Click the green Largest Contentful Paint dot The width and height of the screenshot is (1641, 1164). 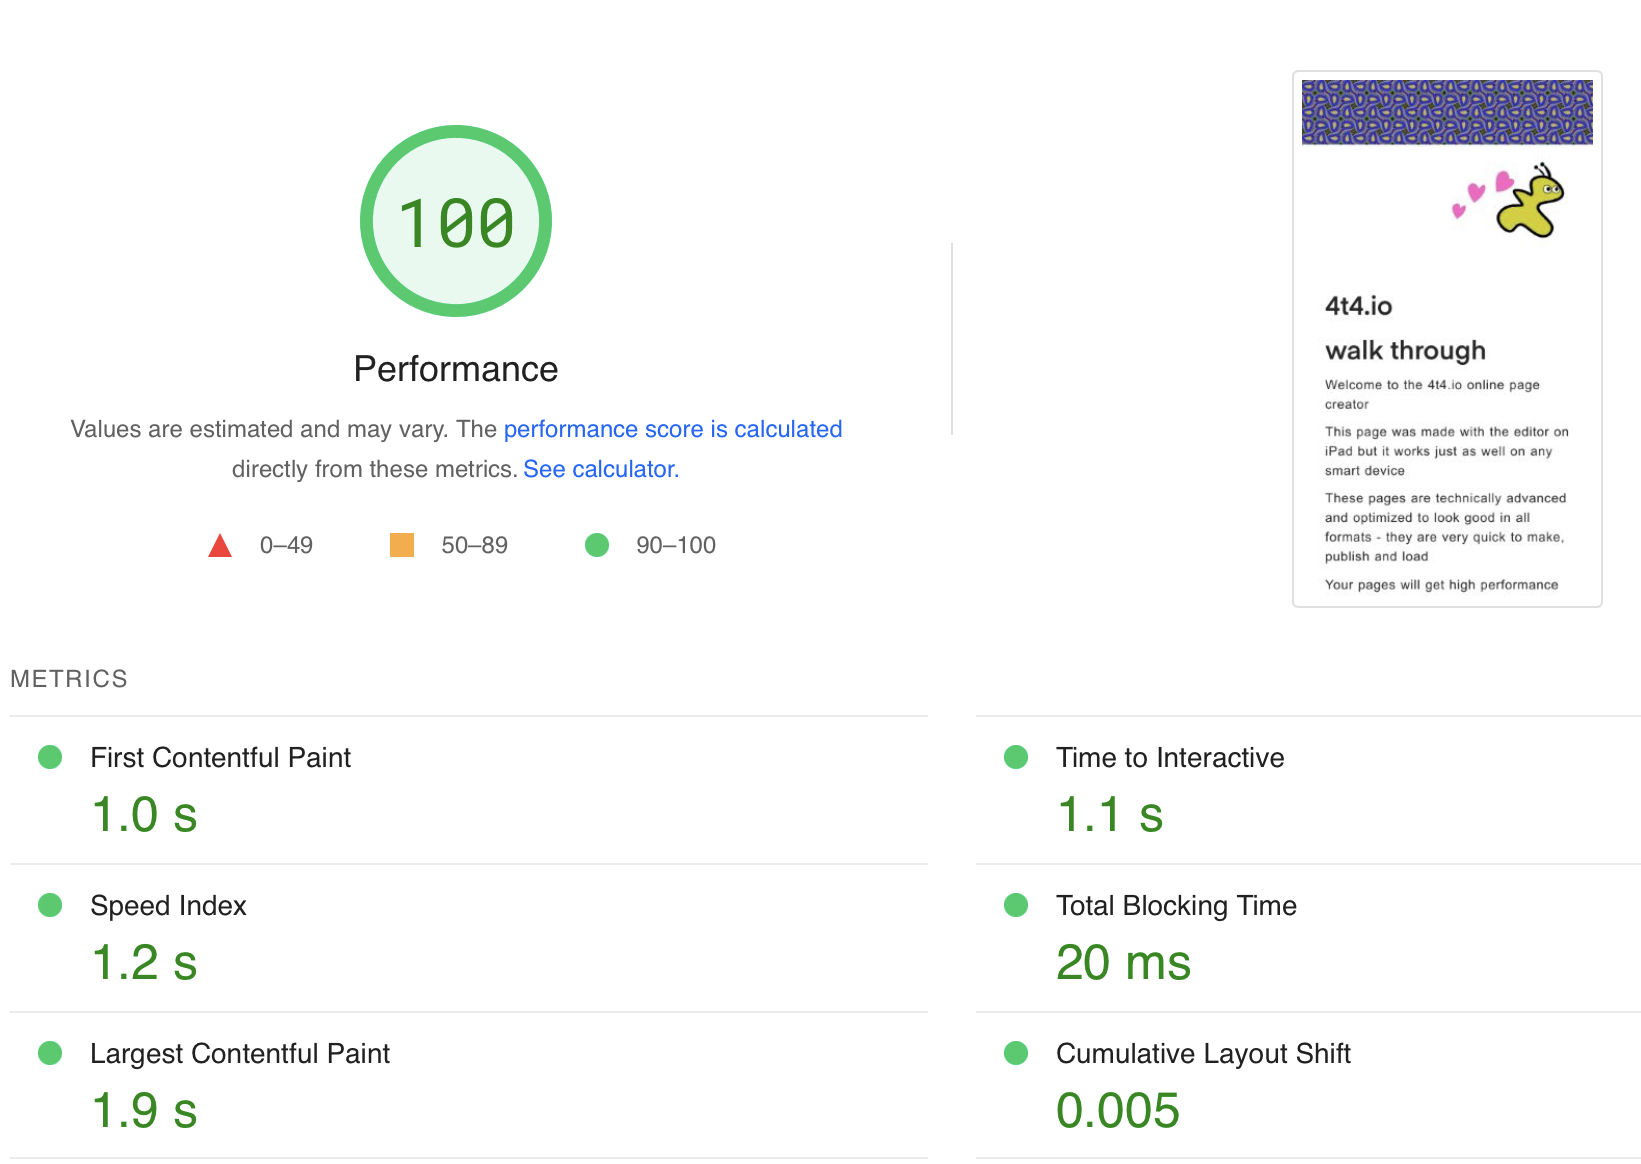pyautogui.click(x=50, y=1053)
